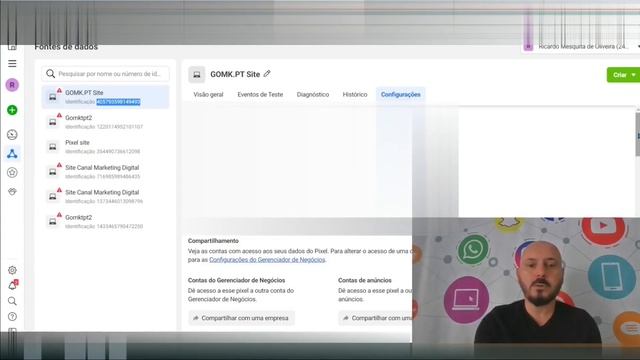Select the Configurações tab
The width and height of the screenshot is (640, 360).
pyautogui.click(x=400, y=94)
